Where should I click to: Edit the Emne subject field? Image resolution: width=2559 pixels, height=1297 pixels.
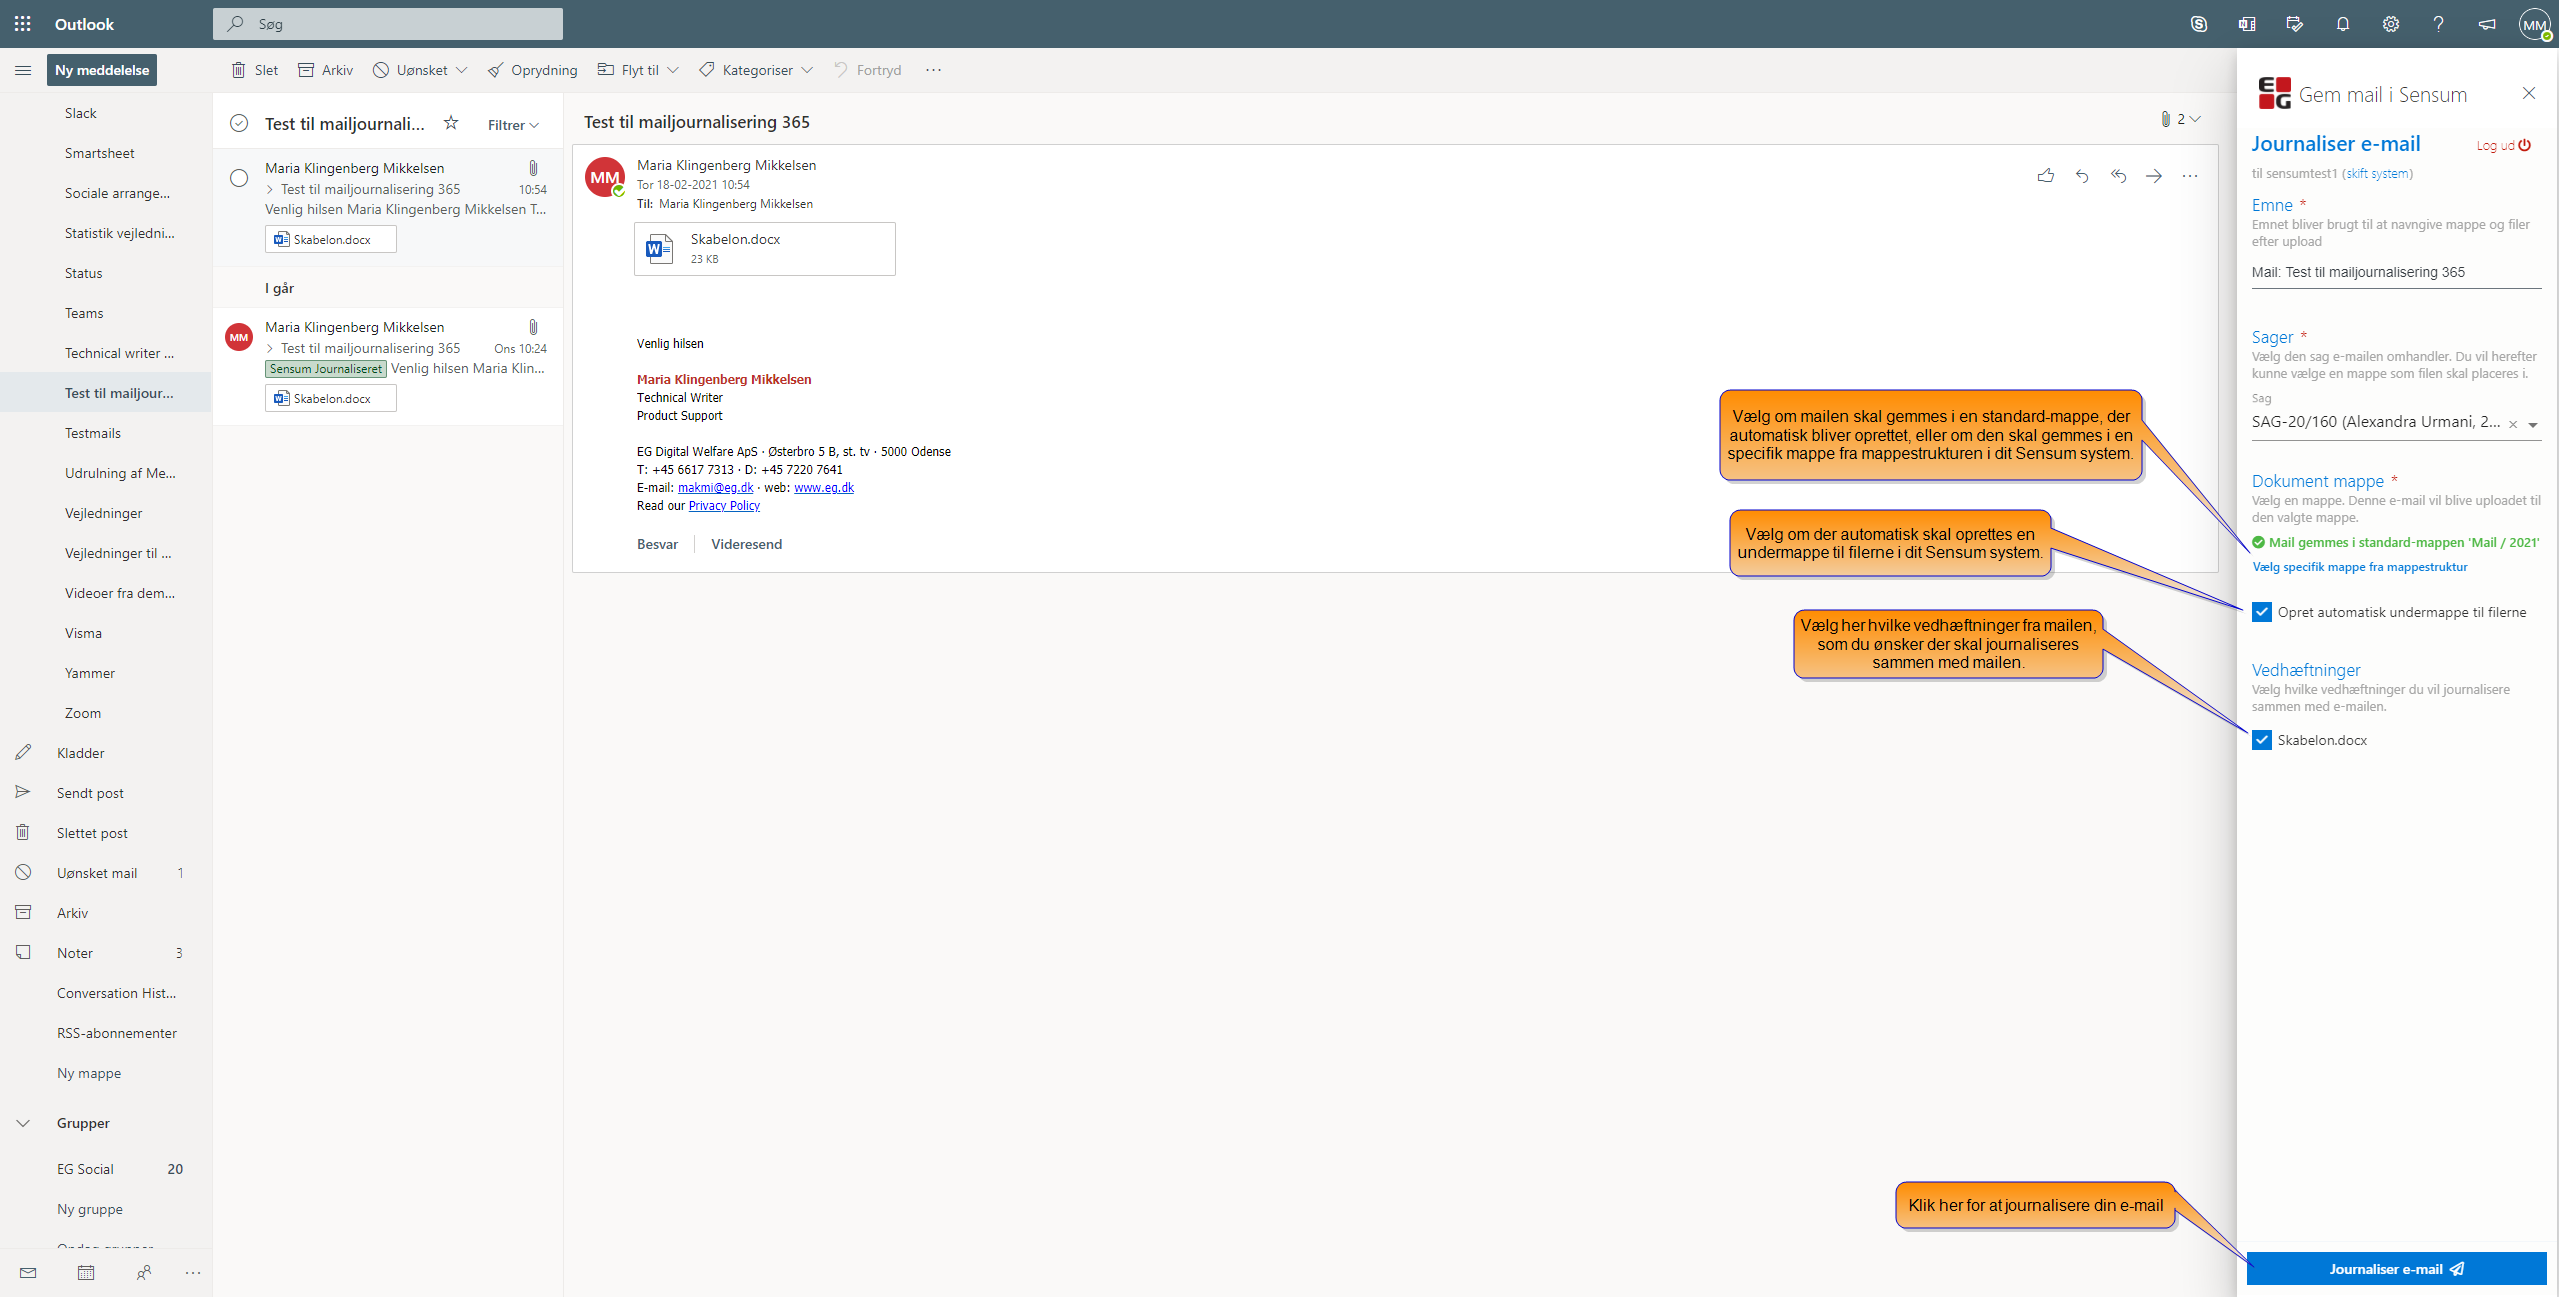click(x=2396, y=272)
